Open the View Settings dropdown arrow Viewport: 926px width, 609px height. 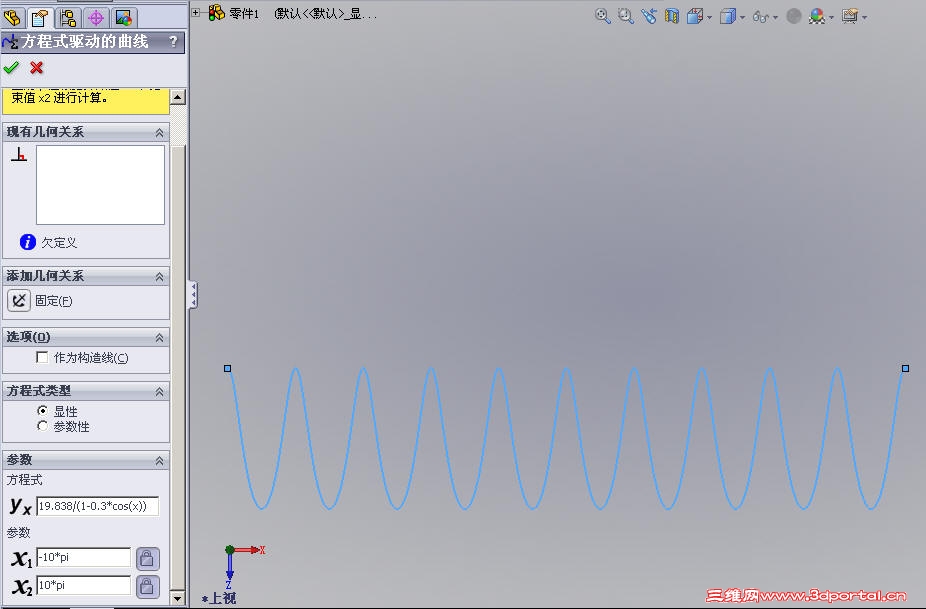pos(865,18)
